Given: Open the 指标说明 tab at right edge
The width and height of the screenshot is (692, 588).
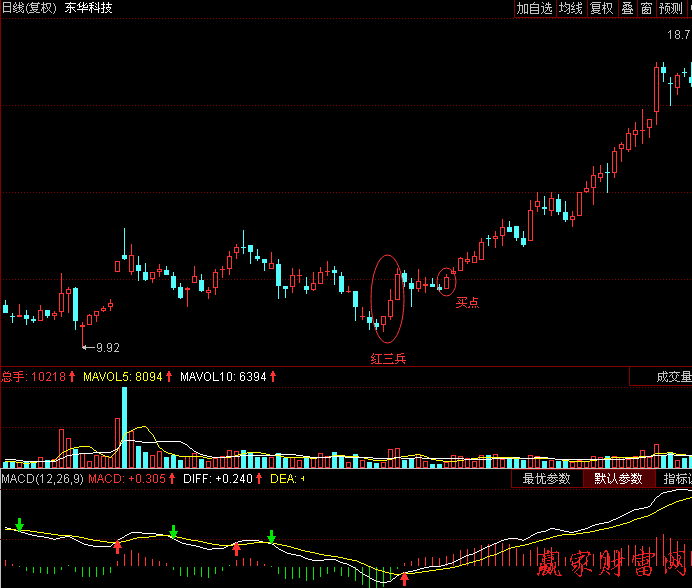Looking at the screenshot, I should pyautogui.click(x=676, y=479).
